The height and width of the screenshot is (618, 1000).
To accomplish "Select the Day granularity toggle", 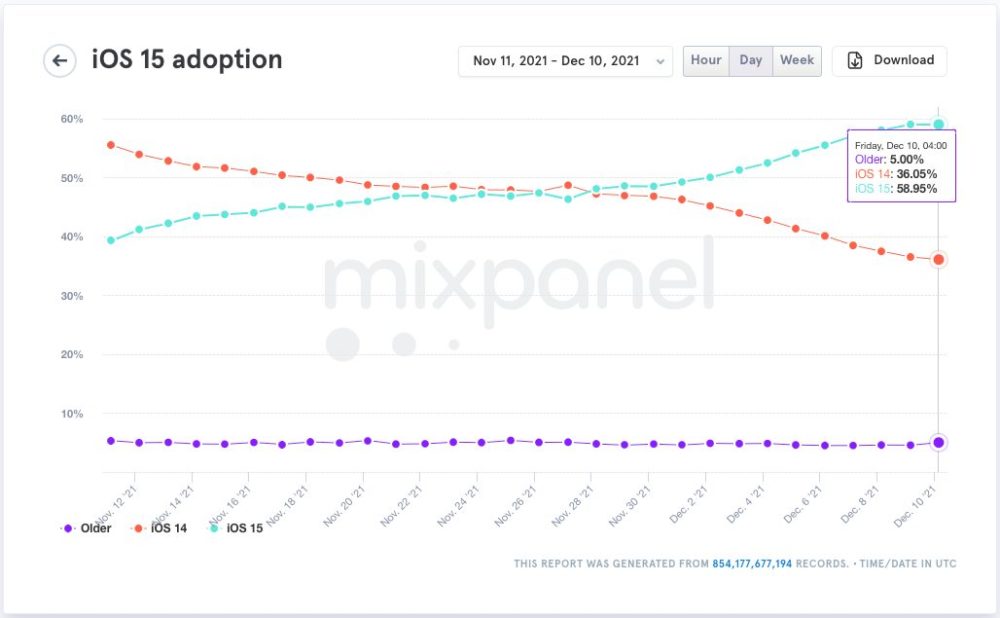I will tap(751, 60).
